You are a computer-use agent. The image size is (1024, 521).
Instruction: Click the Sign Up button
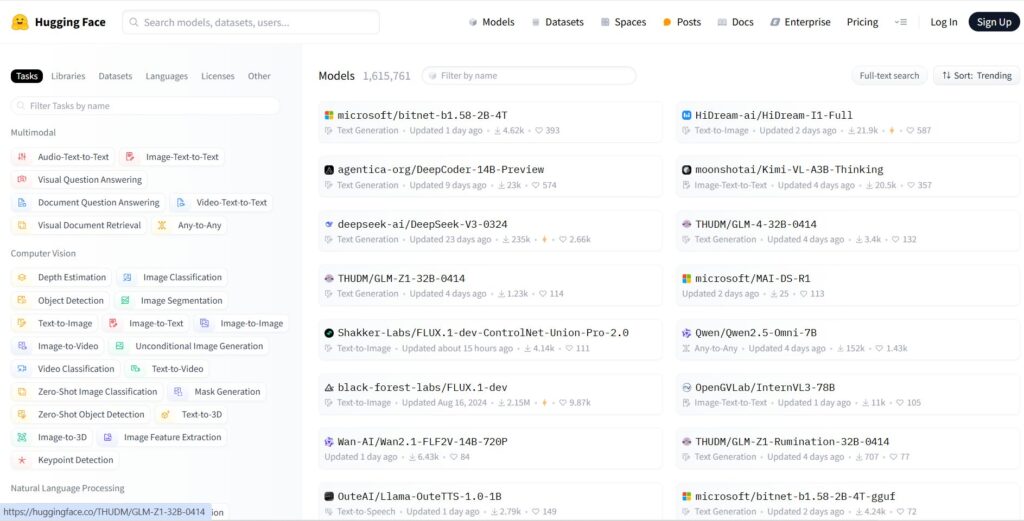pyautogui.click(x=994, y=22)
